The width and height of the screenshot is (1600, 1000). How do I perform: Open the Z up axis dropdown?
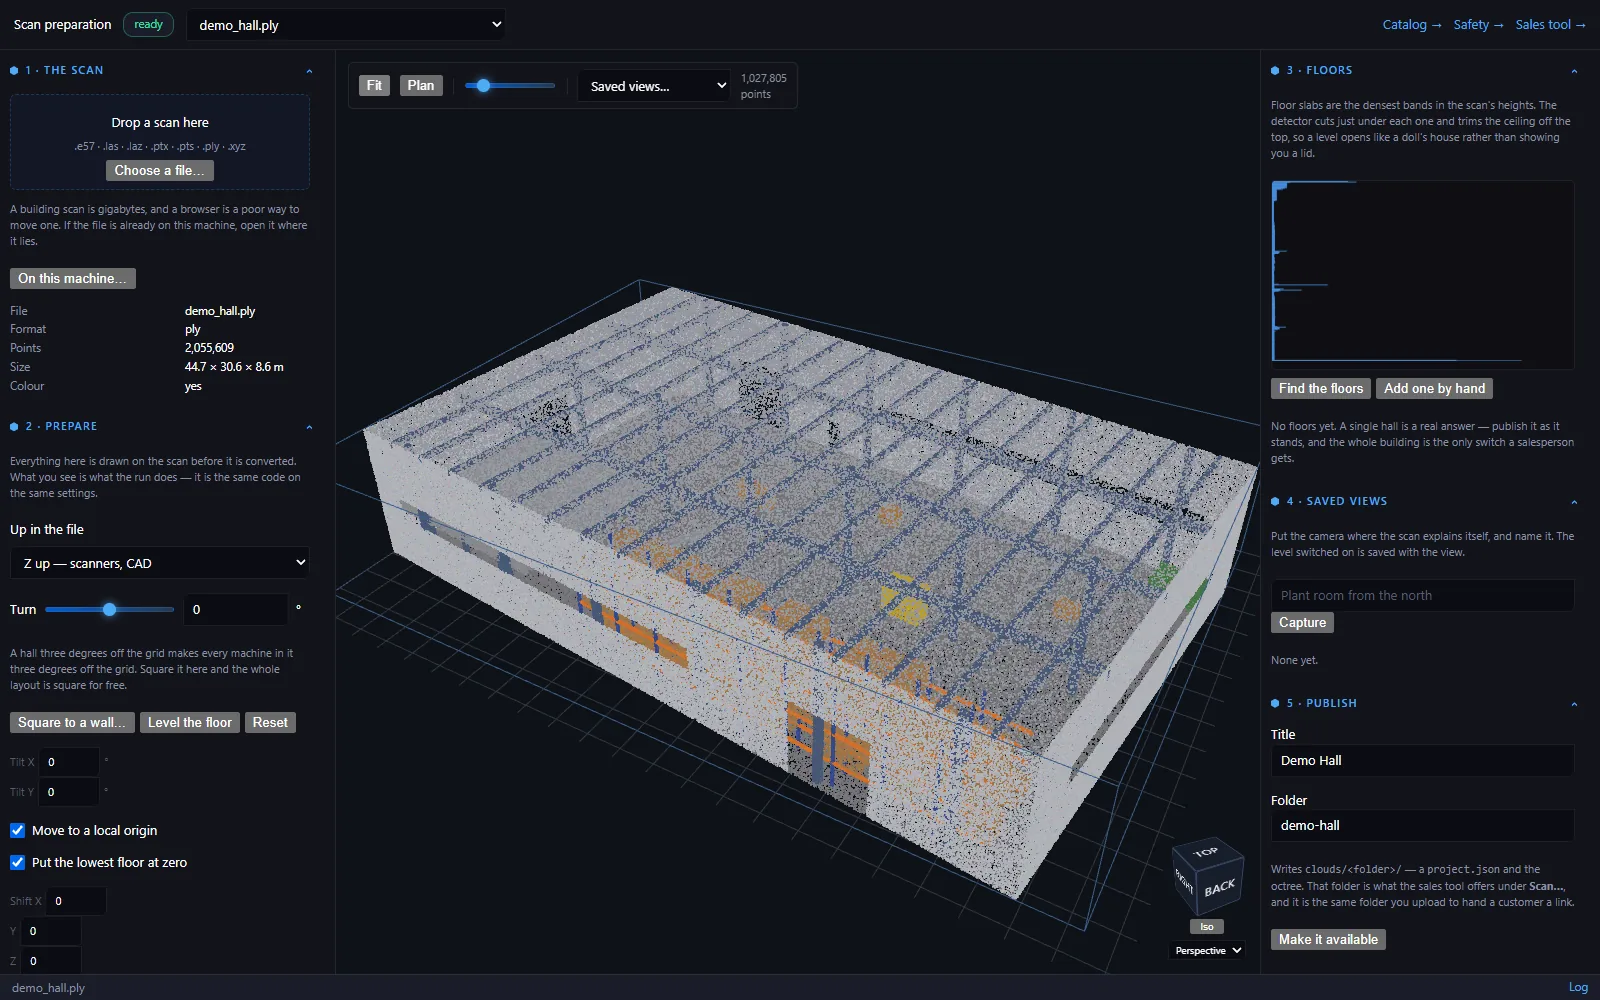[160, 563]
